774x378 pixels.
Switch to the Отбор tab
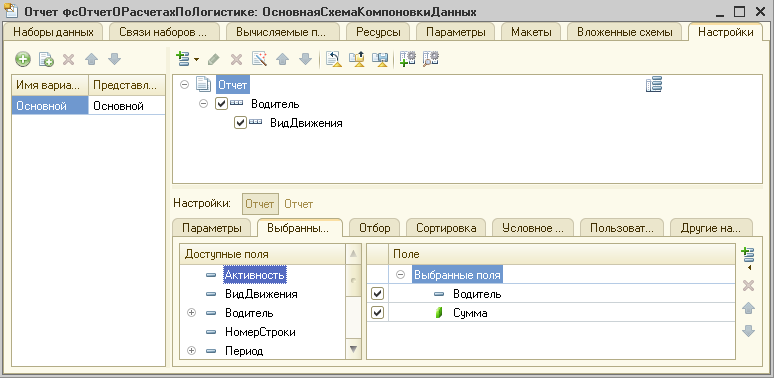tap(375, 228)
